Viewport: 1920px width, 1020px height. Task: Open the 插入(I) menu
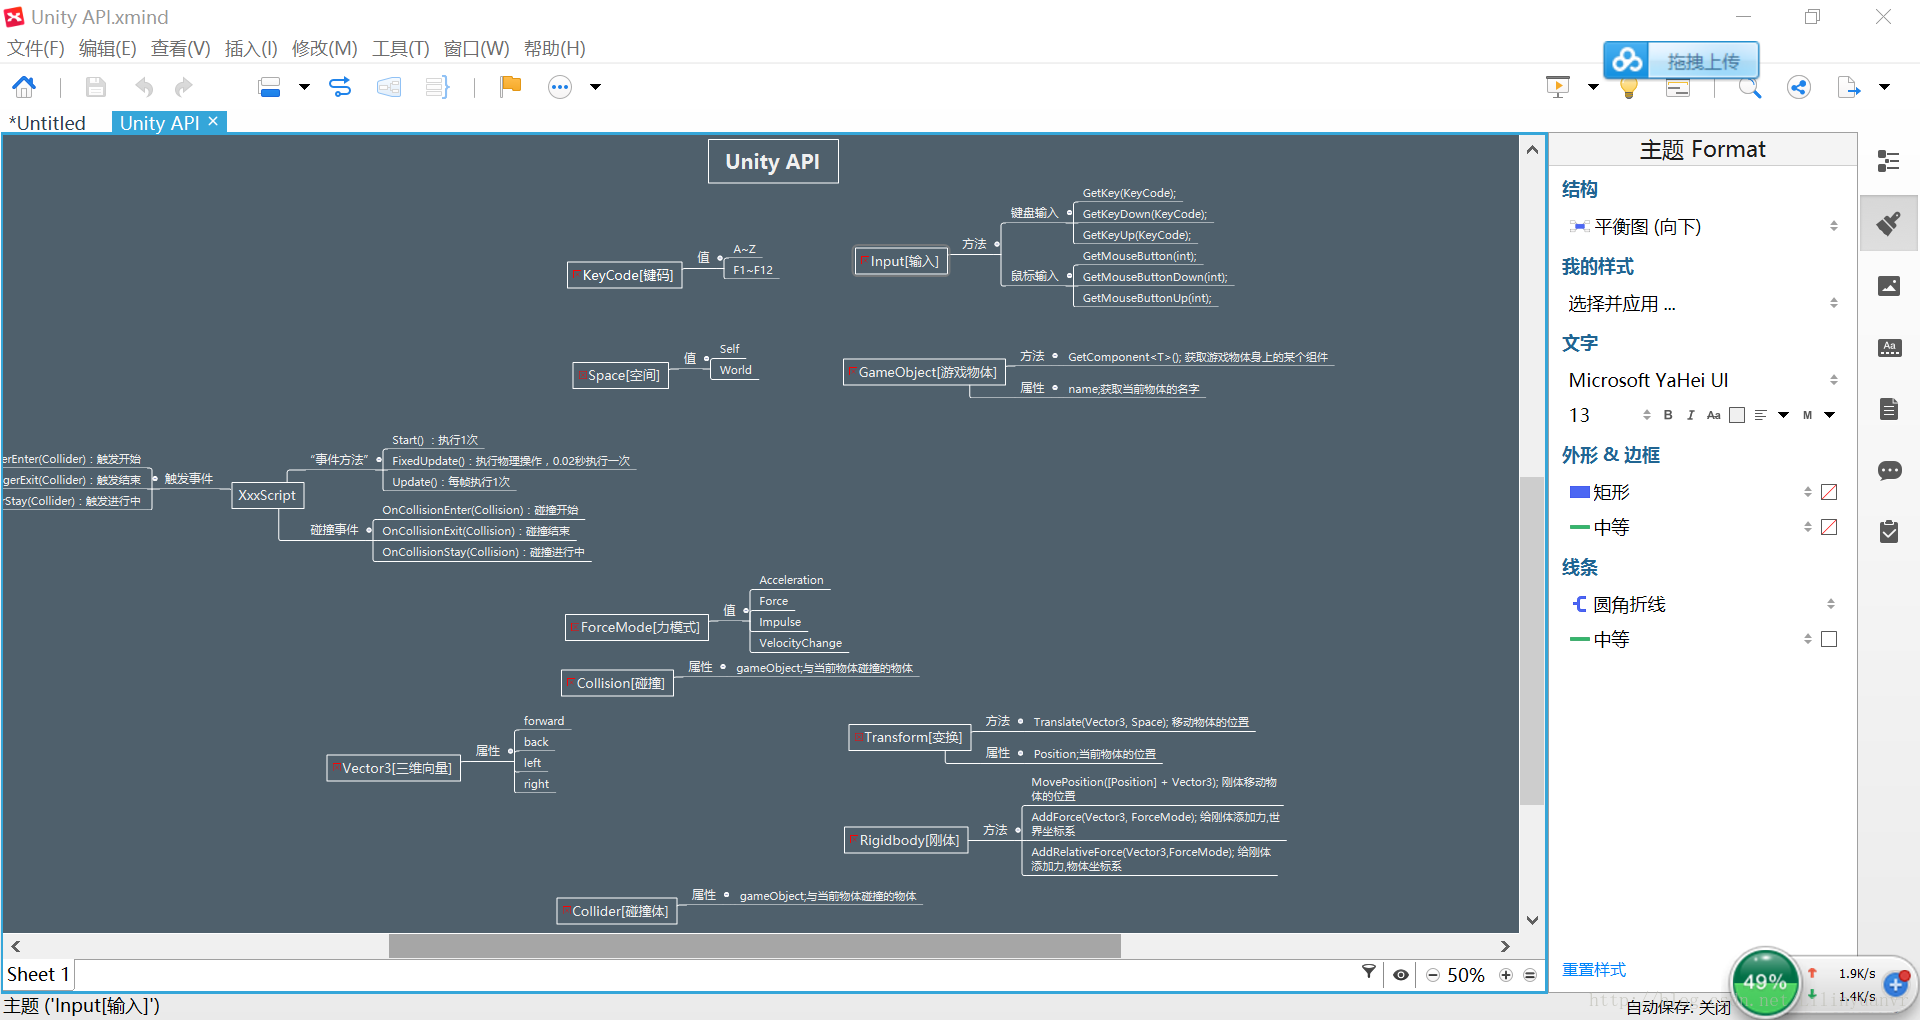point(251,48)
